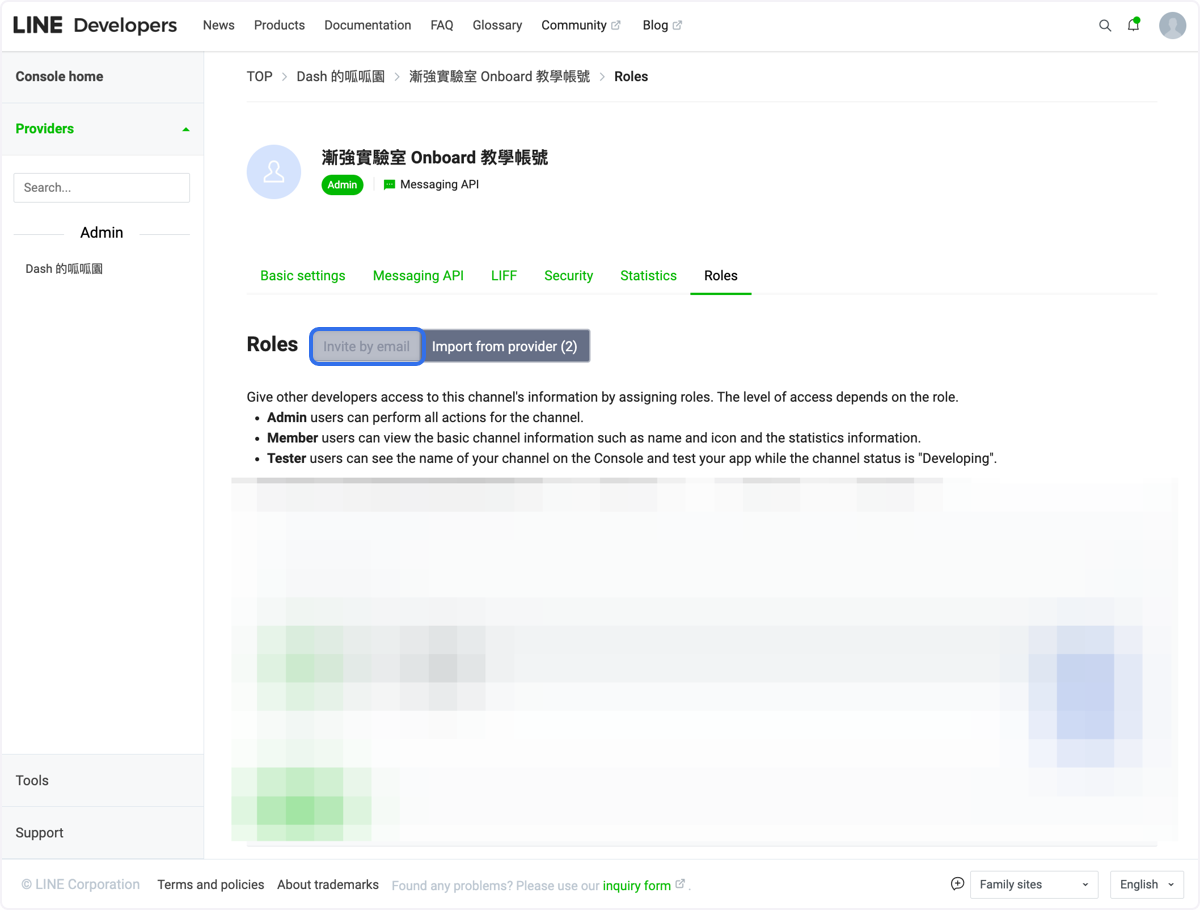Click the Invite by email button
Screen dimensions: 1200x910
click(x=366, y=346)
